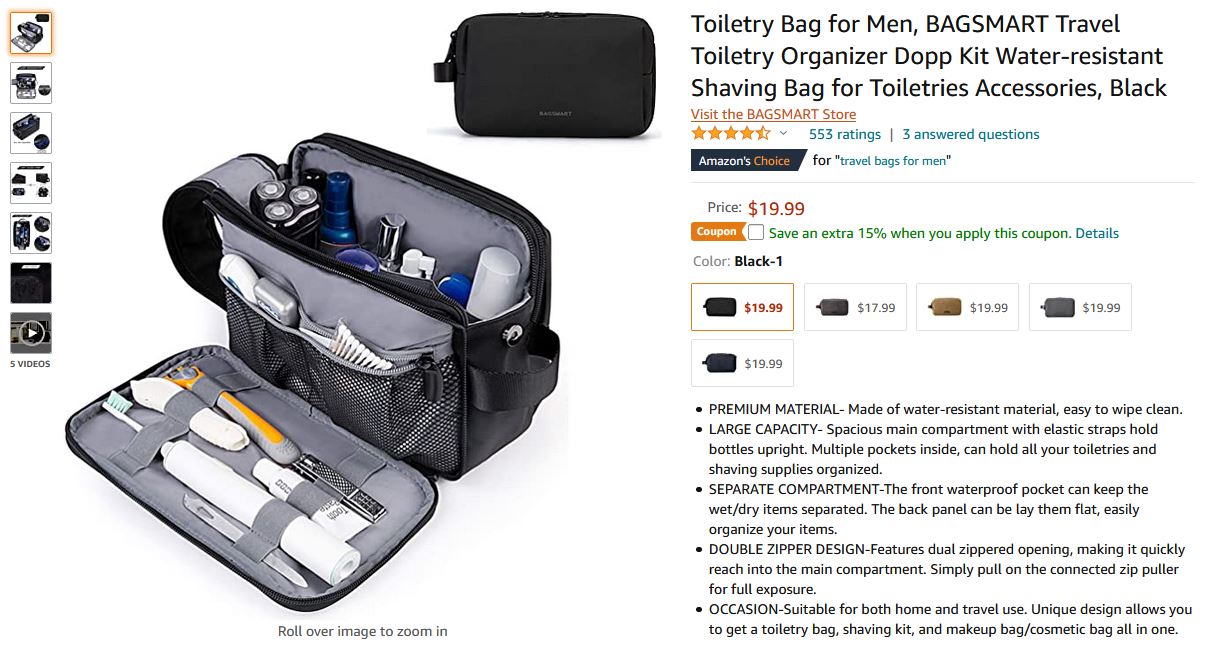This screenshot has width=1212, height=653.
Task: Check the extra 15% coupon checkbox
Action: point(756,232)
